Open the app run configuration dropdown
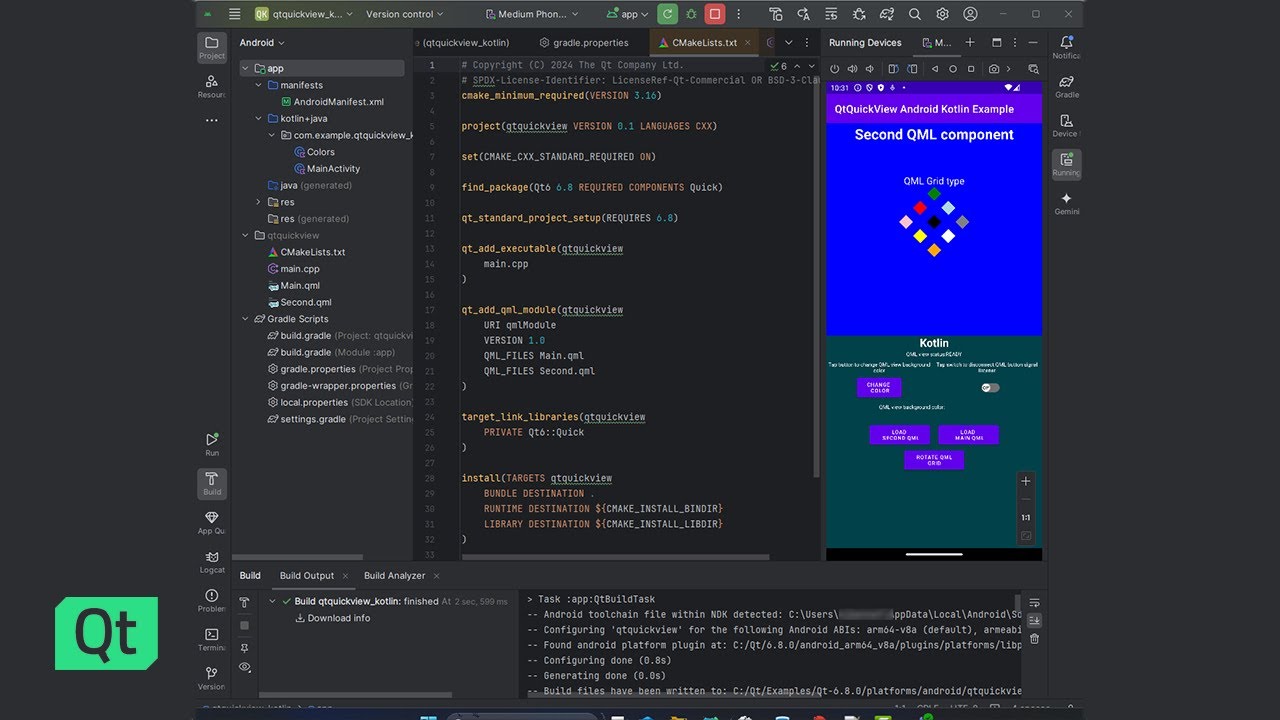1280x720 pixels. pos(627,14)
